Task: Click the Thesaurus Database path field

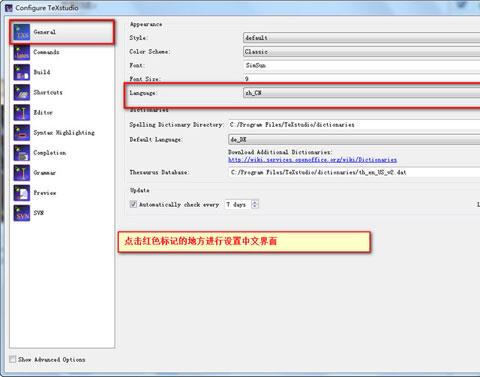Action: [x=354, y=172]
